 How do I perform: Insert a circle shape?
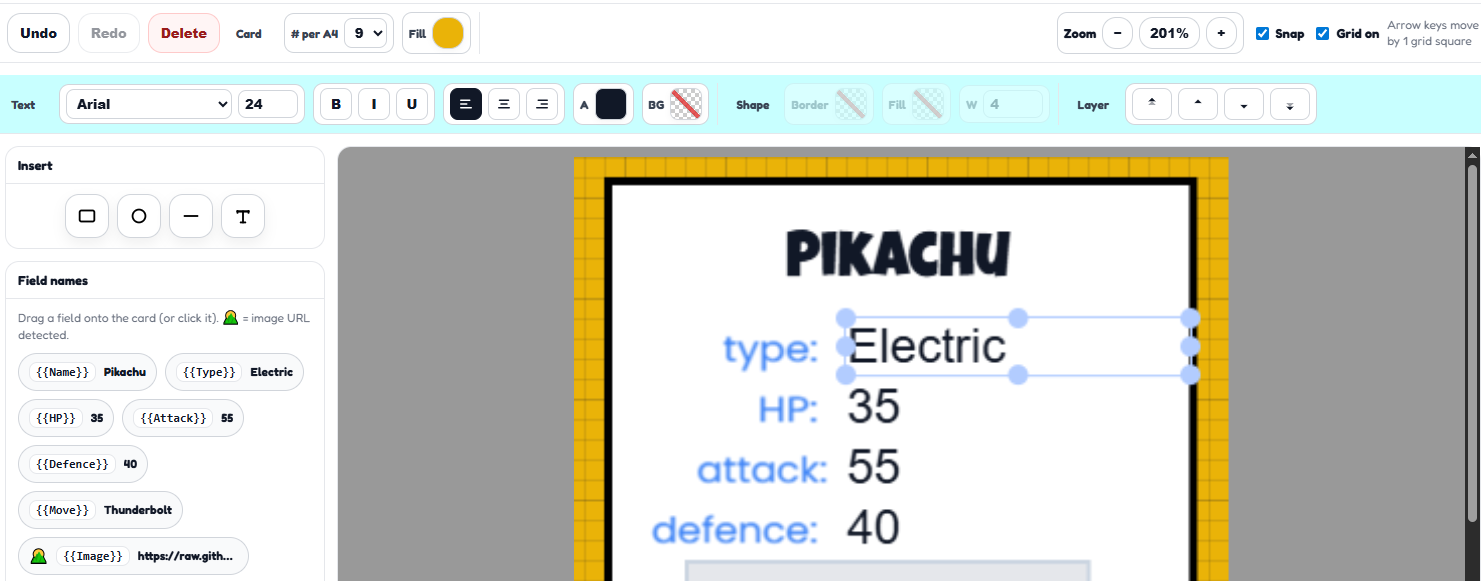[139, 216]
